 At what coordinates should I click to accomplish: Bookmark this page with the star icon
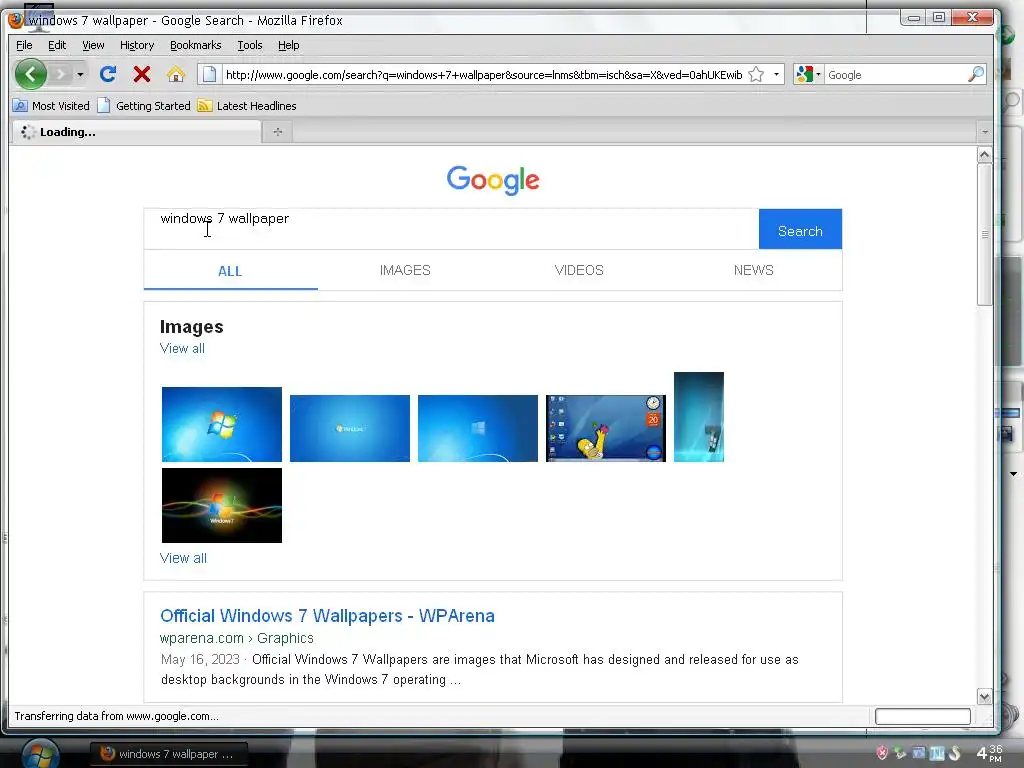[x=756, y=74]
